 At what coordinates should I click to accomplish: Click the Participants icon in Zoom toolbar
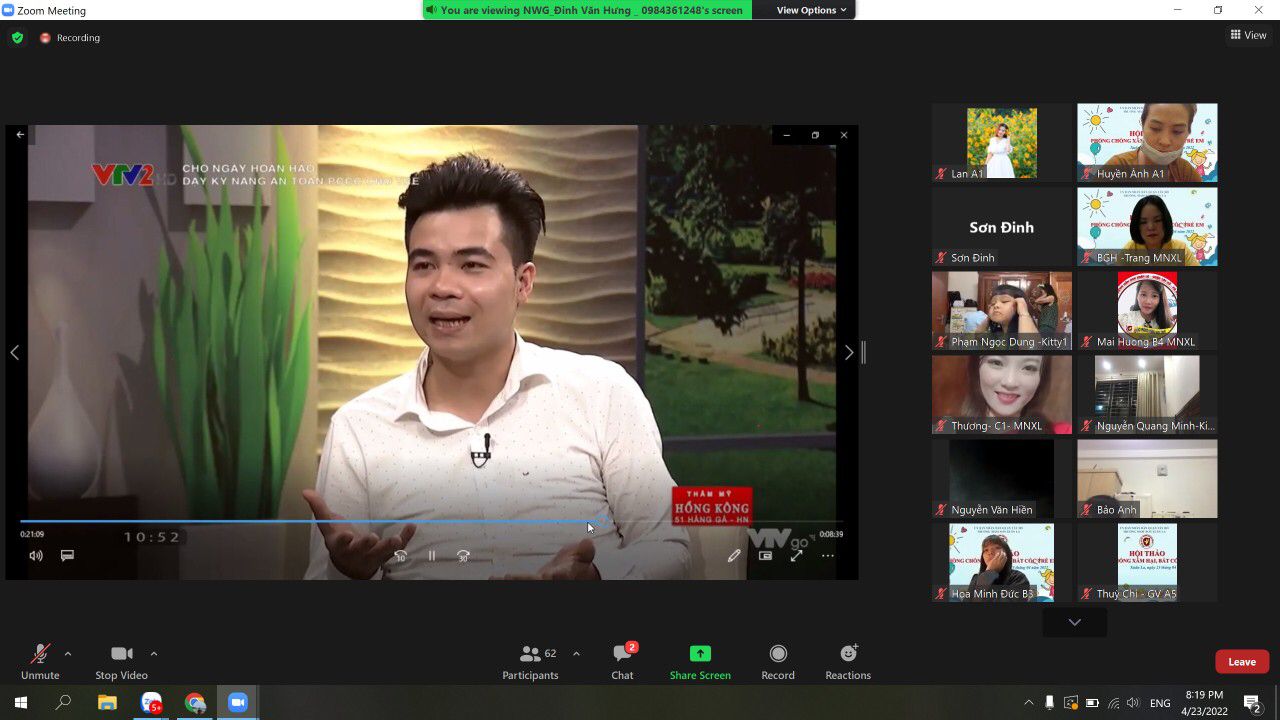coord(531,654)
